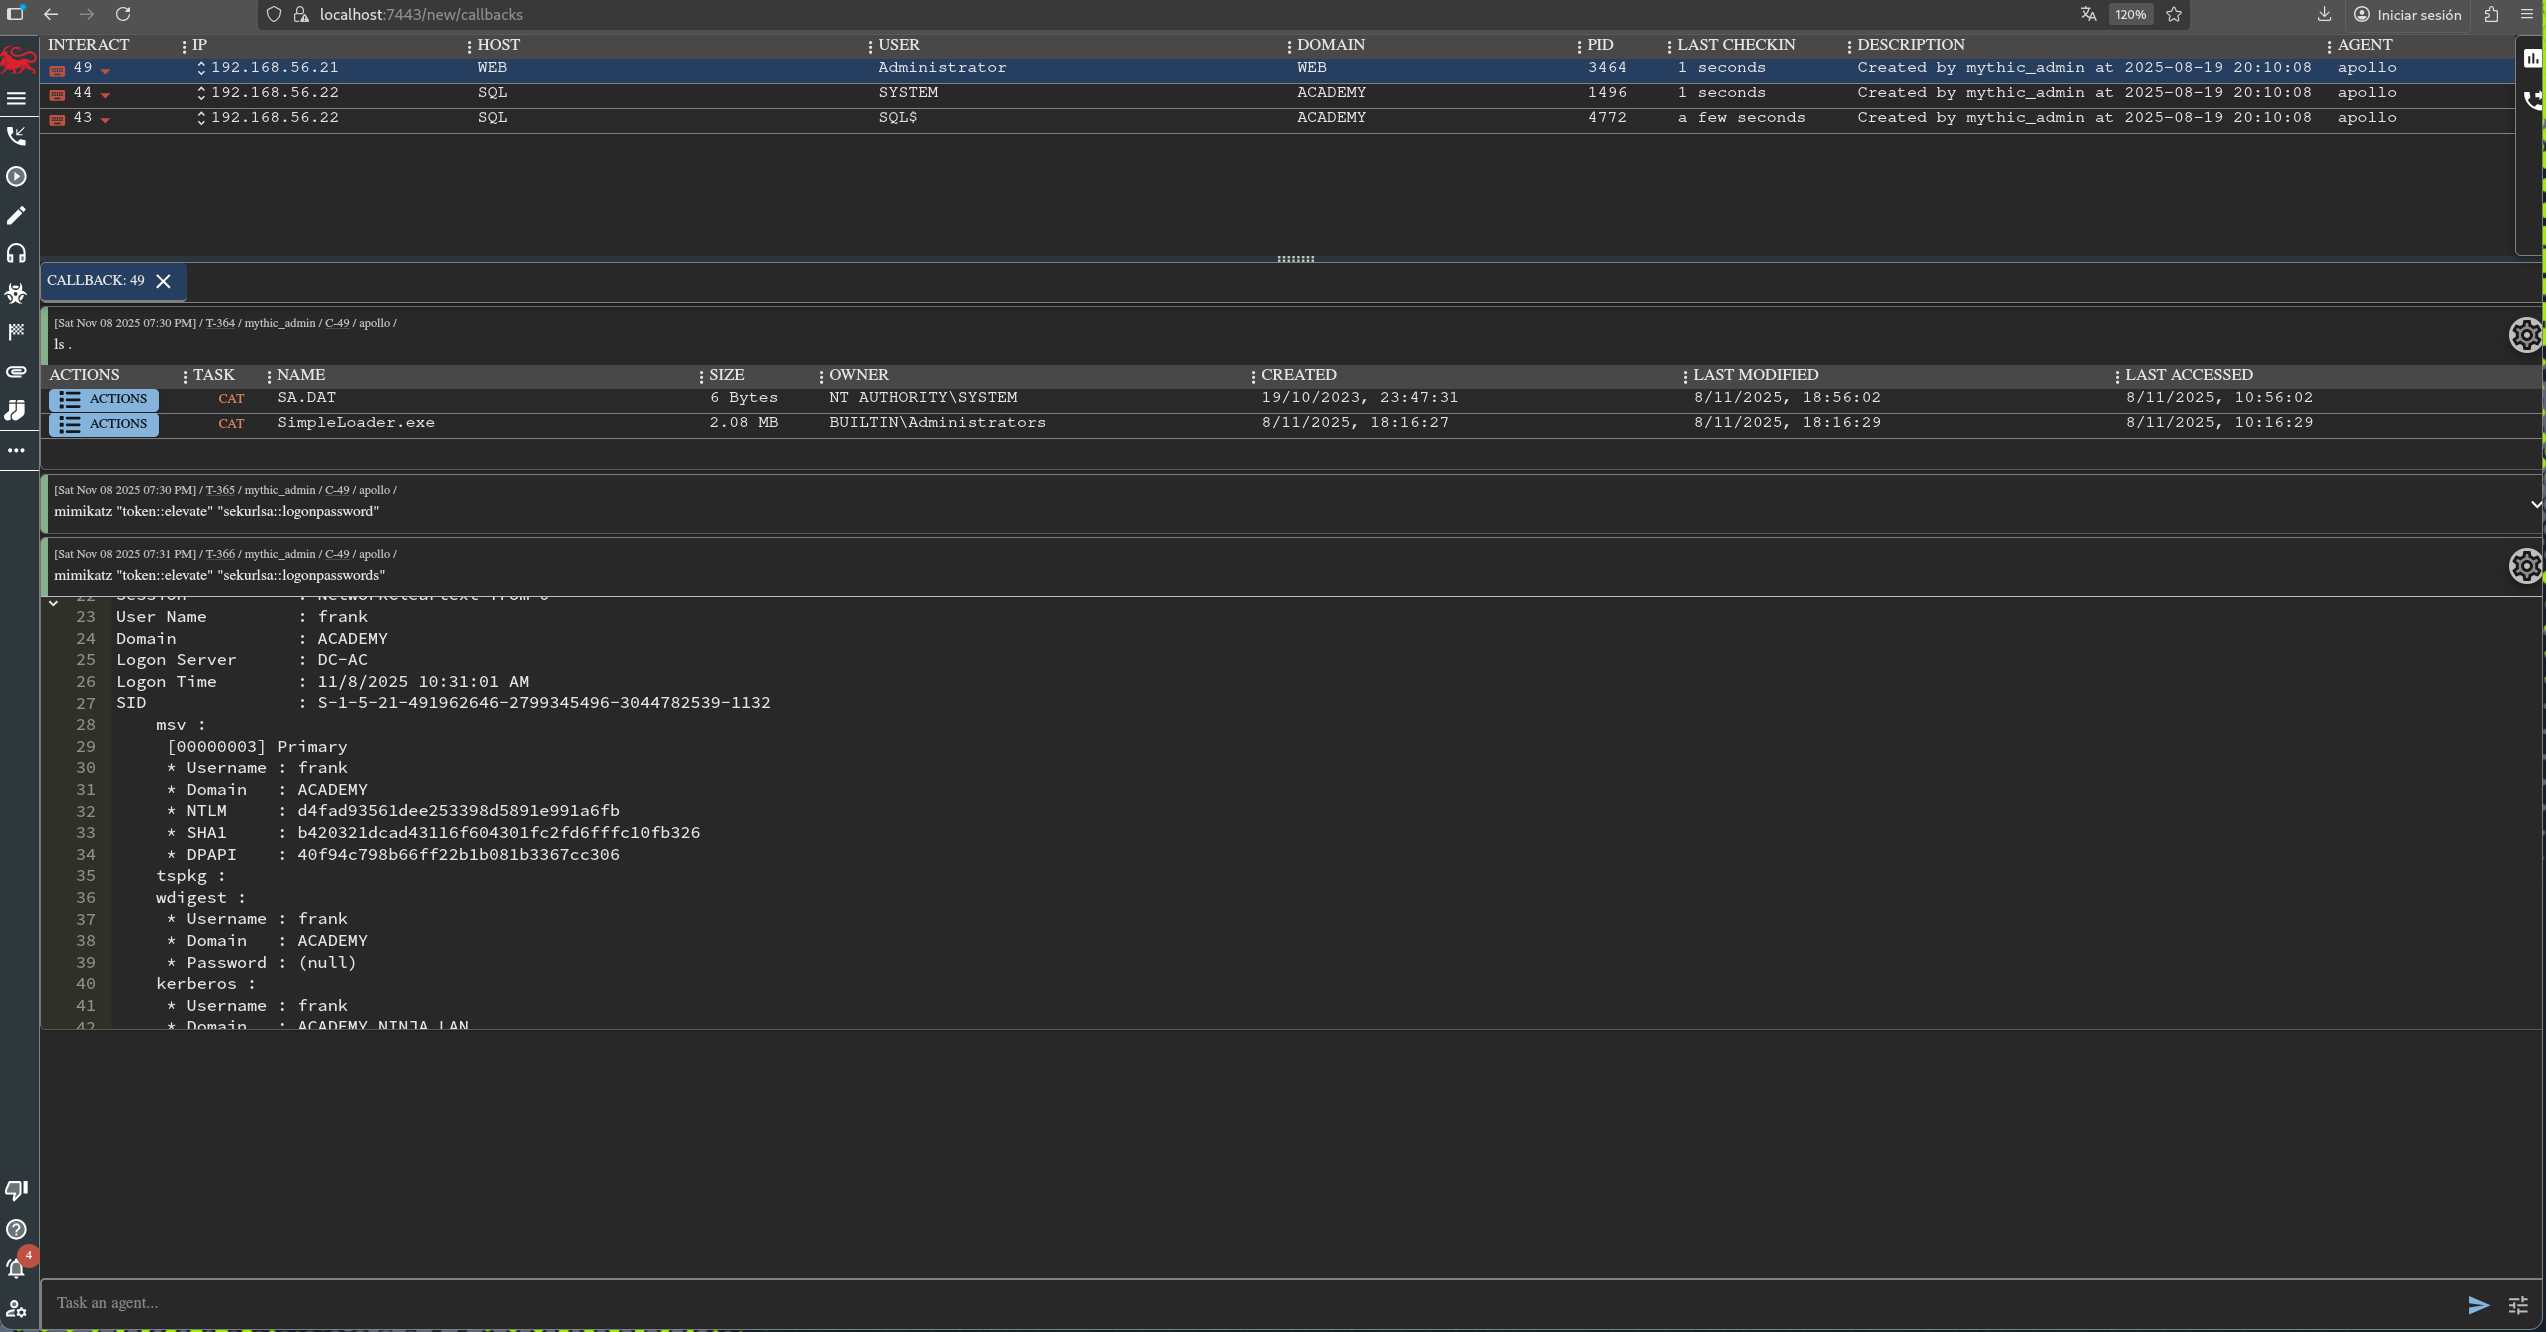Click the checkered flag icon in sidebar
Screen dimensions: 2546x1332
pos(16,332)
